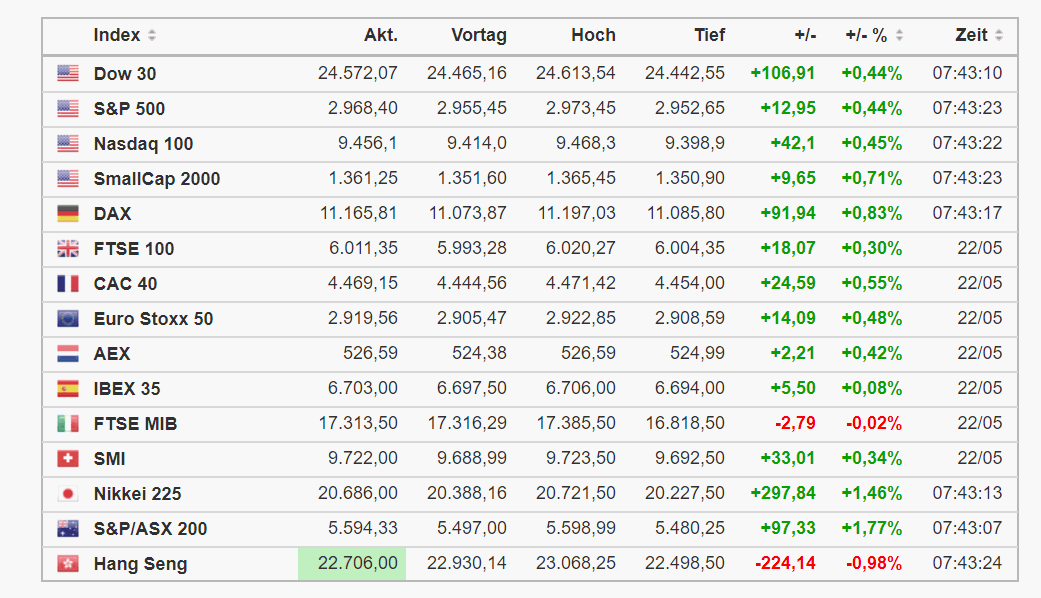Sort table by Index column arrows
The width and height of the screenshot is (1041, 598).
click(x=152, y=36)
